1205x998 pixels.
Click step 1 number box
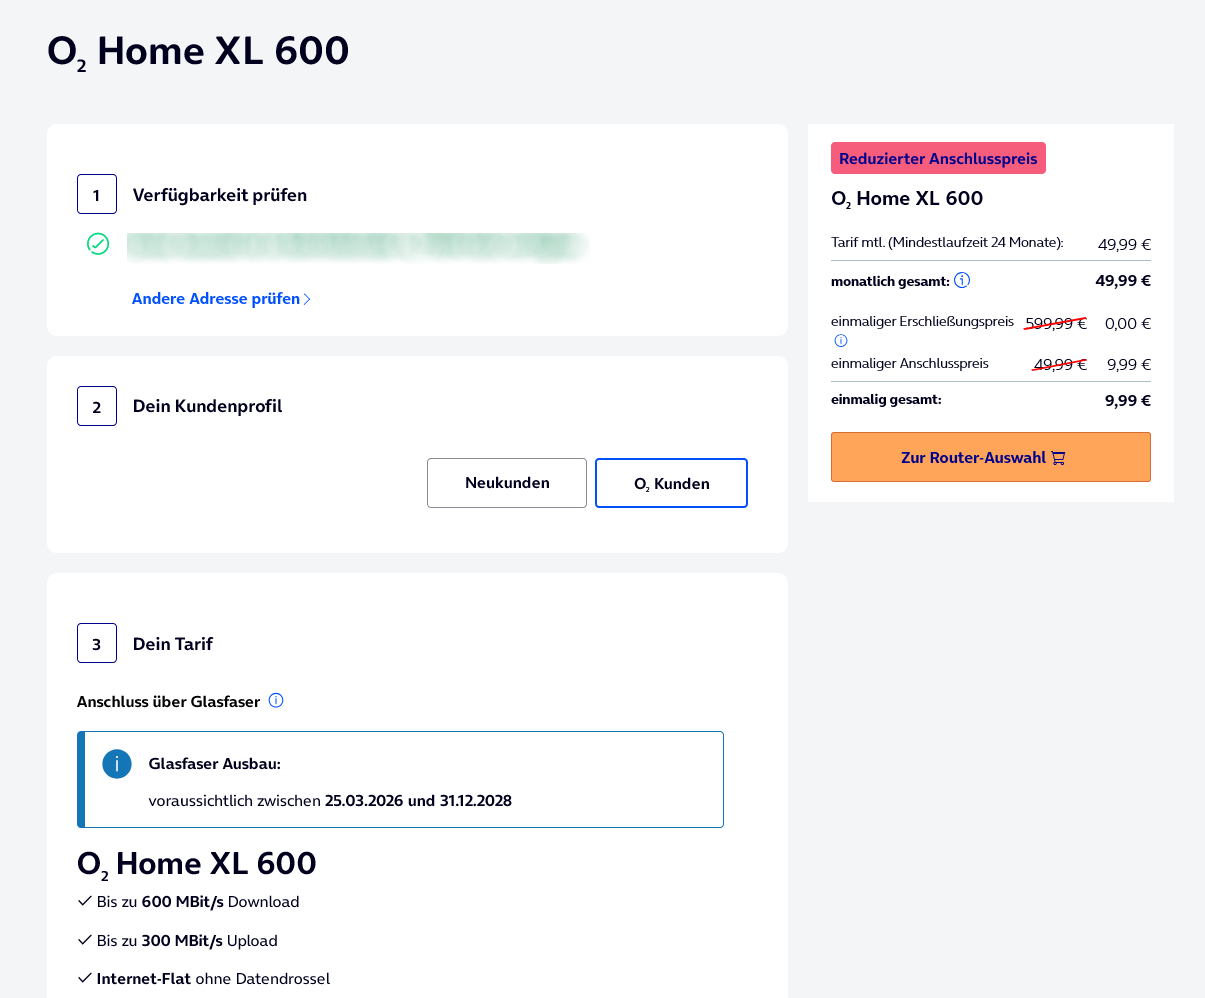coord(97,194)
